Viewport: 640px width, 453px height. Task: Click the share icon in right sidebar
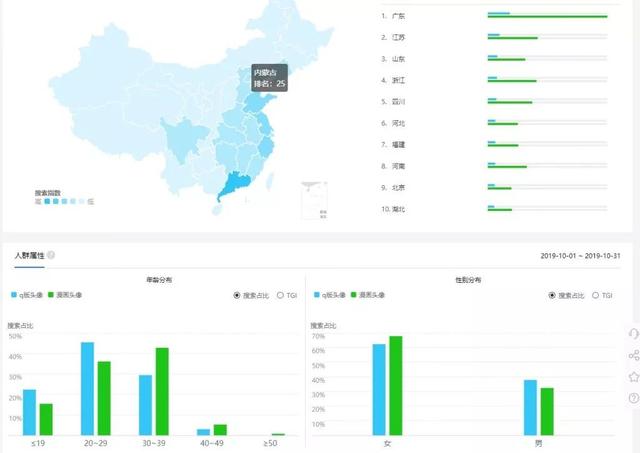[633, 356]
